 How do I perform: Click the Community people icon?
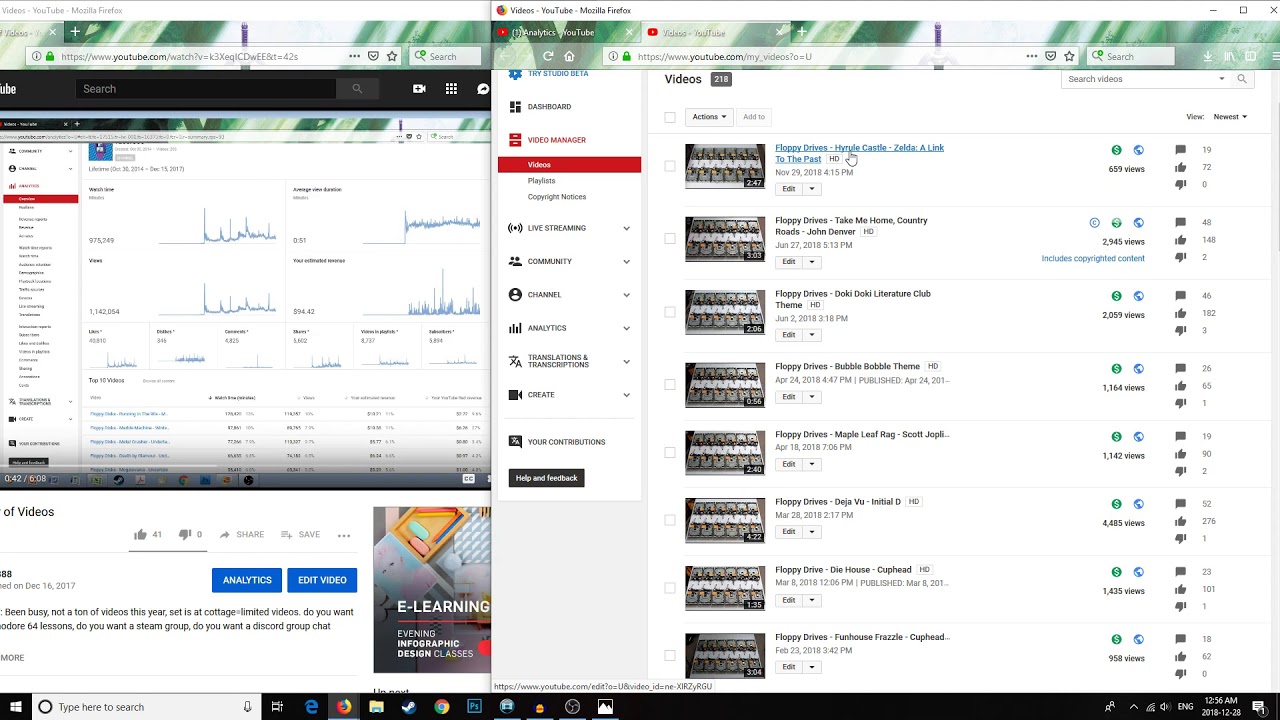point(515,261)
